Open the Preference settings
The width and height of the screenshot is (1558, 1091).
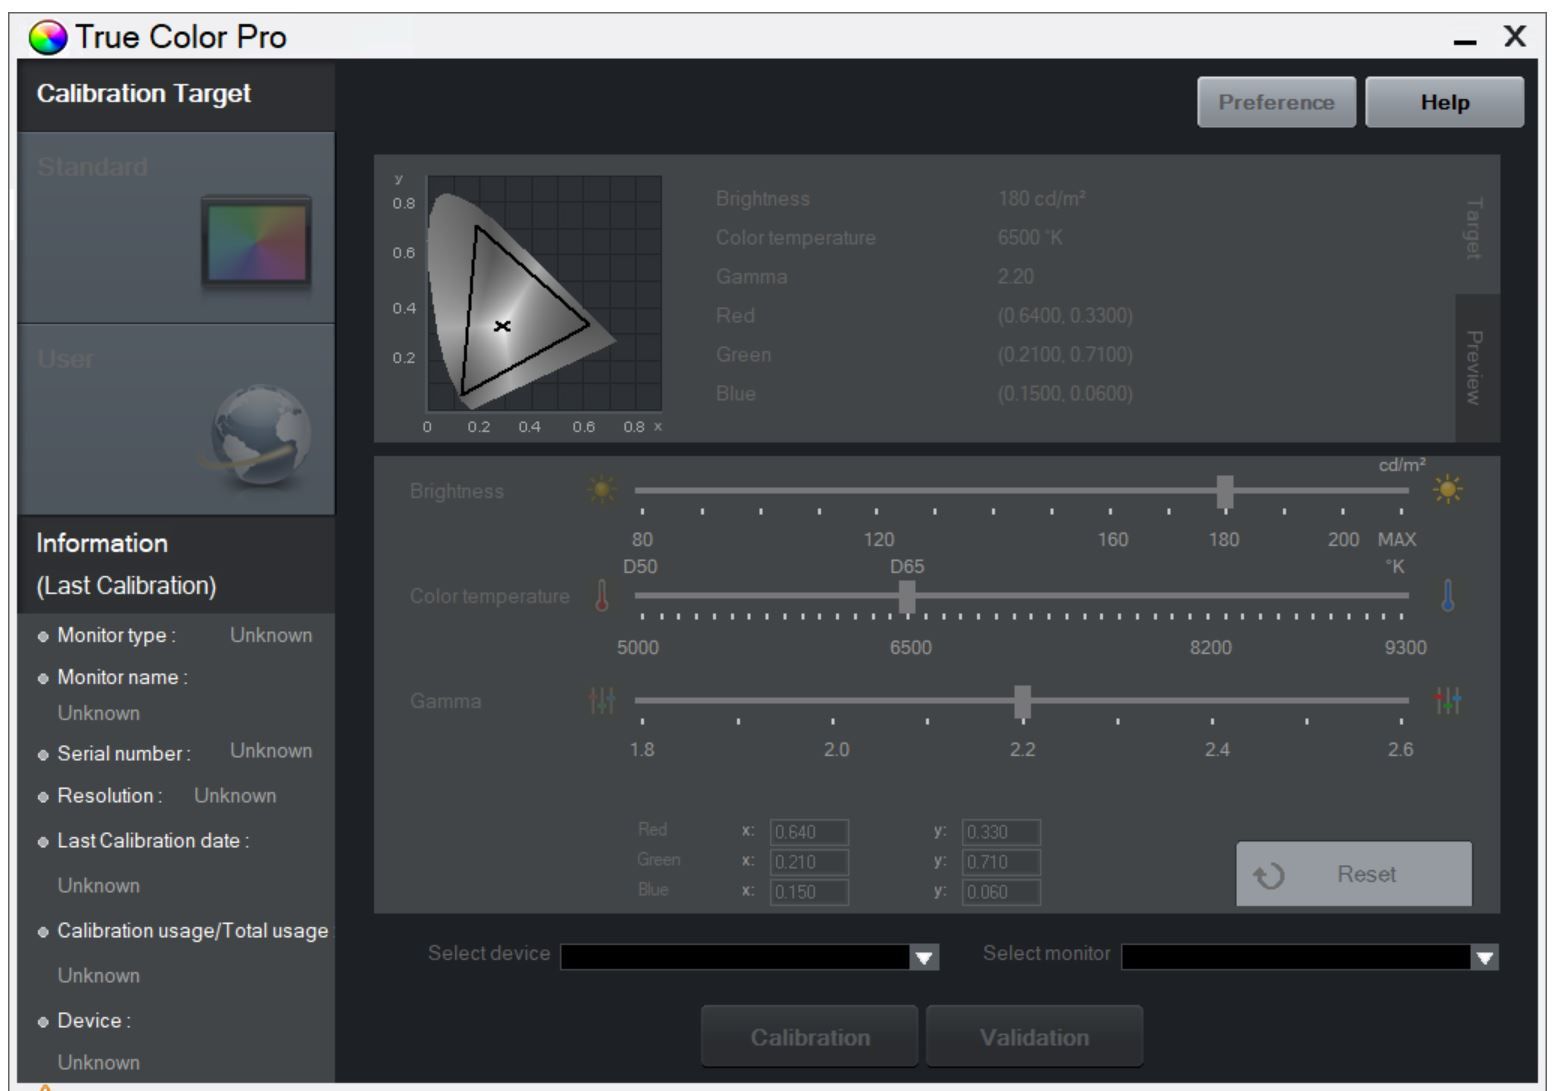(1277, 102)
